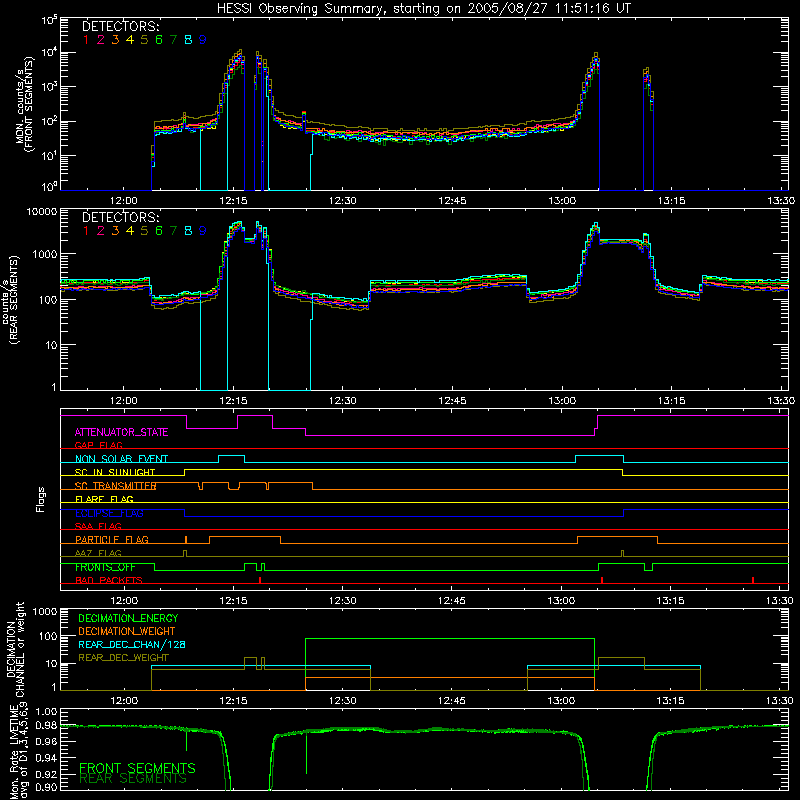Image resolution: width=800 pixels, height=800 pixels.
Task: Click the FRONTS_OFF flag label
Action: point(105,567)
